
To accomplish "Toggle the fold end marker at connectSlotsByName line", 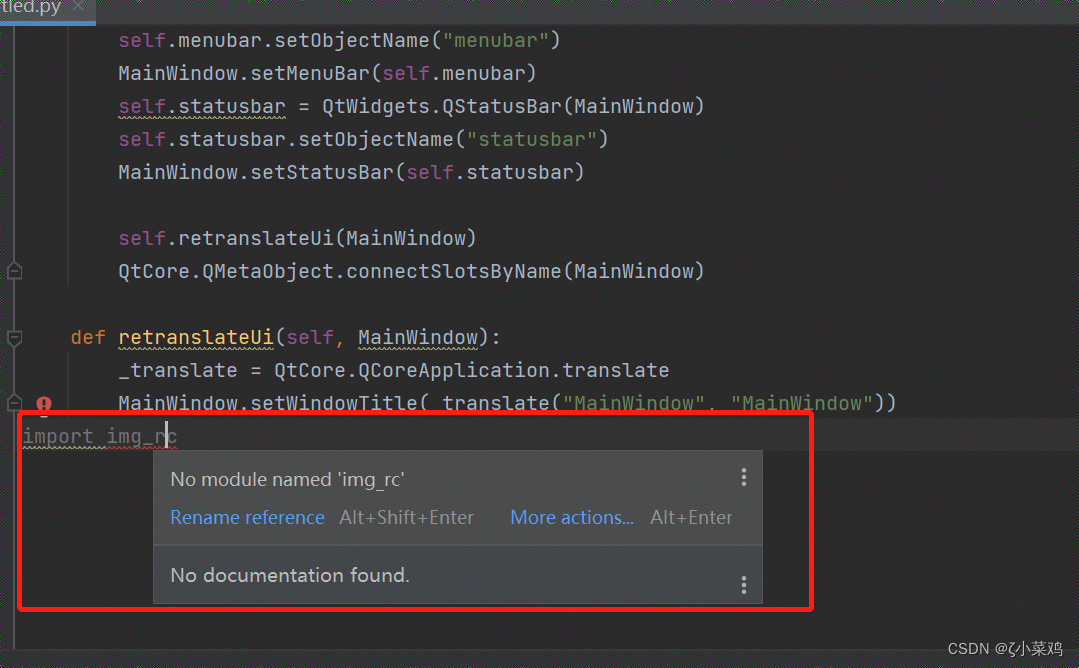I will (14, 271).
